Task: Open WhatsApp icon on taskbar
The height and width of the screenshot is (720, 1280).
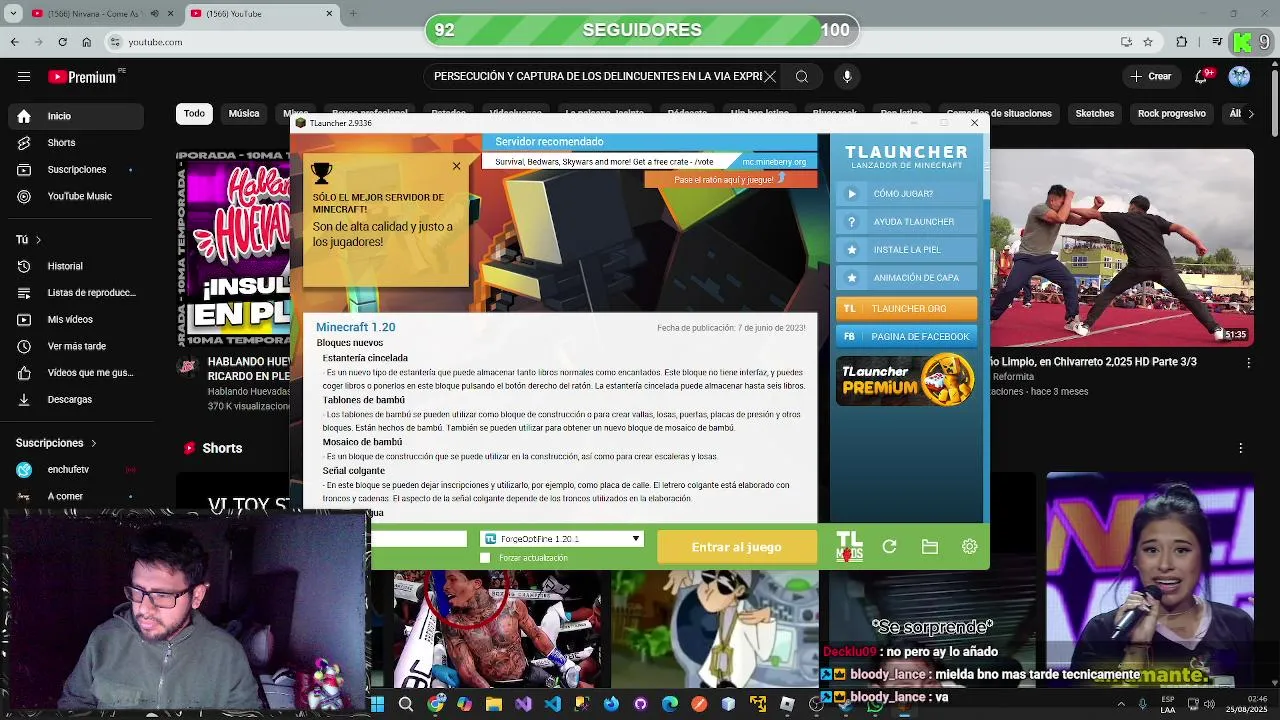Action: tap(875, 704)
